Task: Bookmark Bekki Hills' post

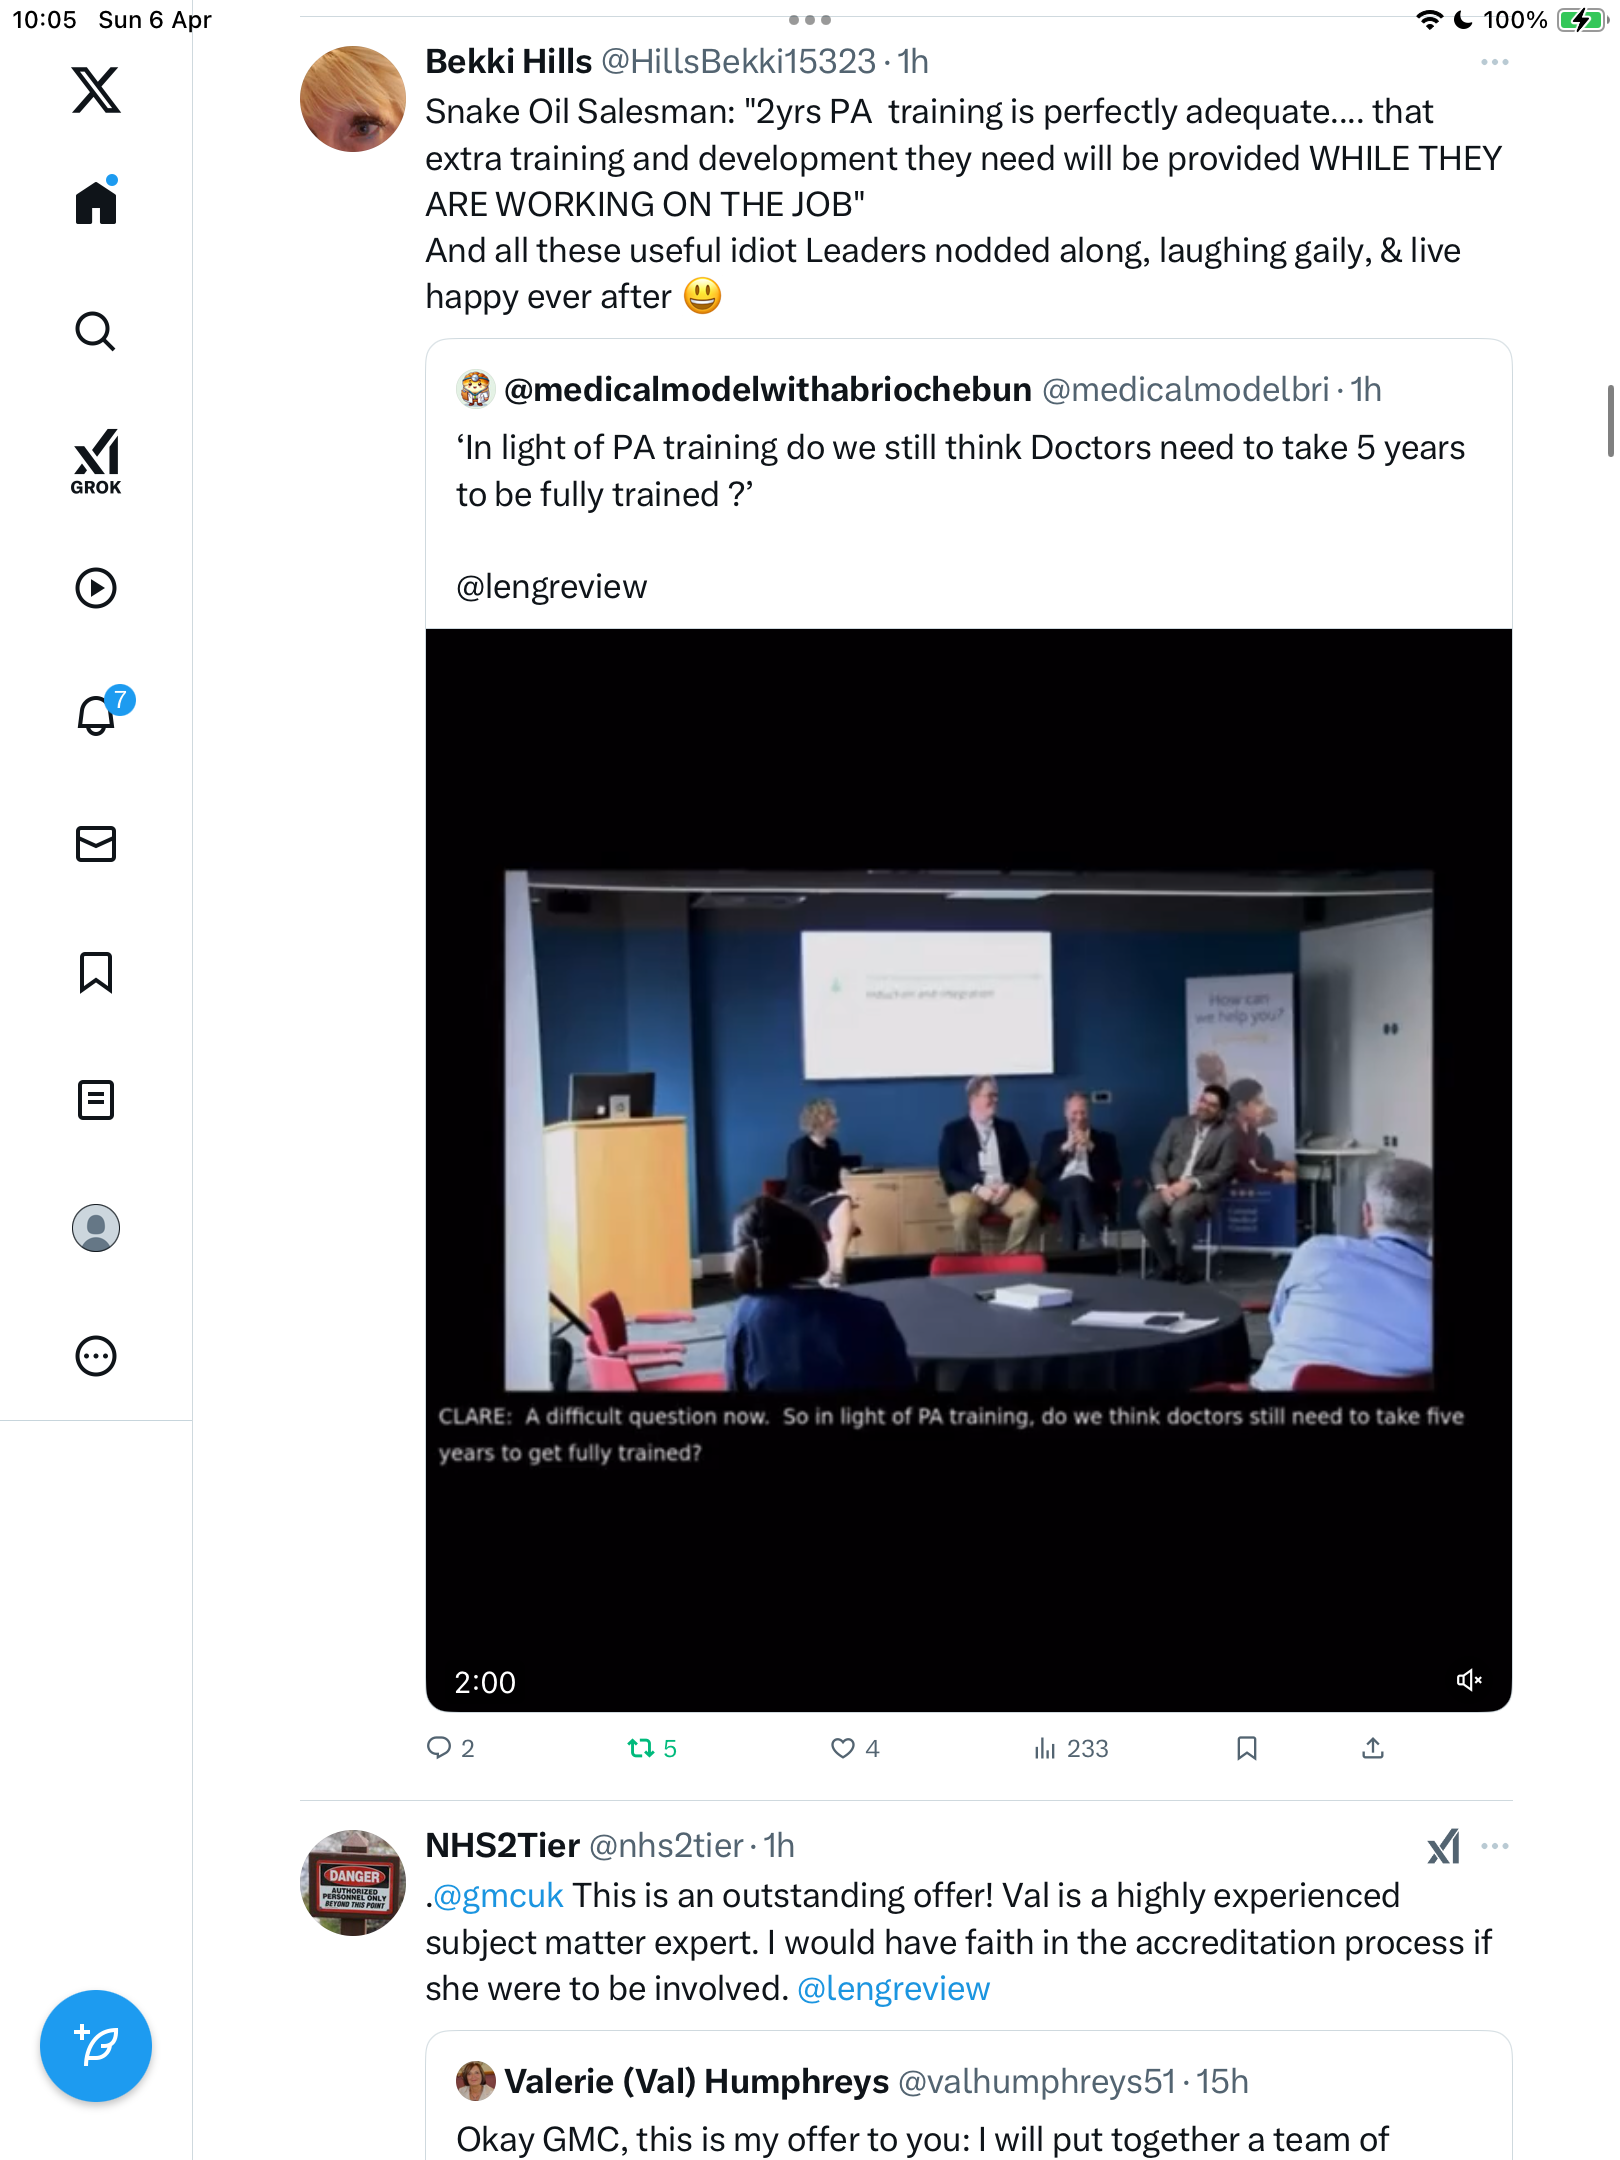Action: (x=1246, y=1748)
